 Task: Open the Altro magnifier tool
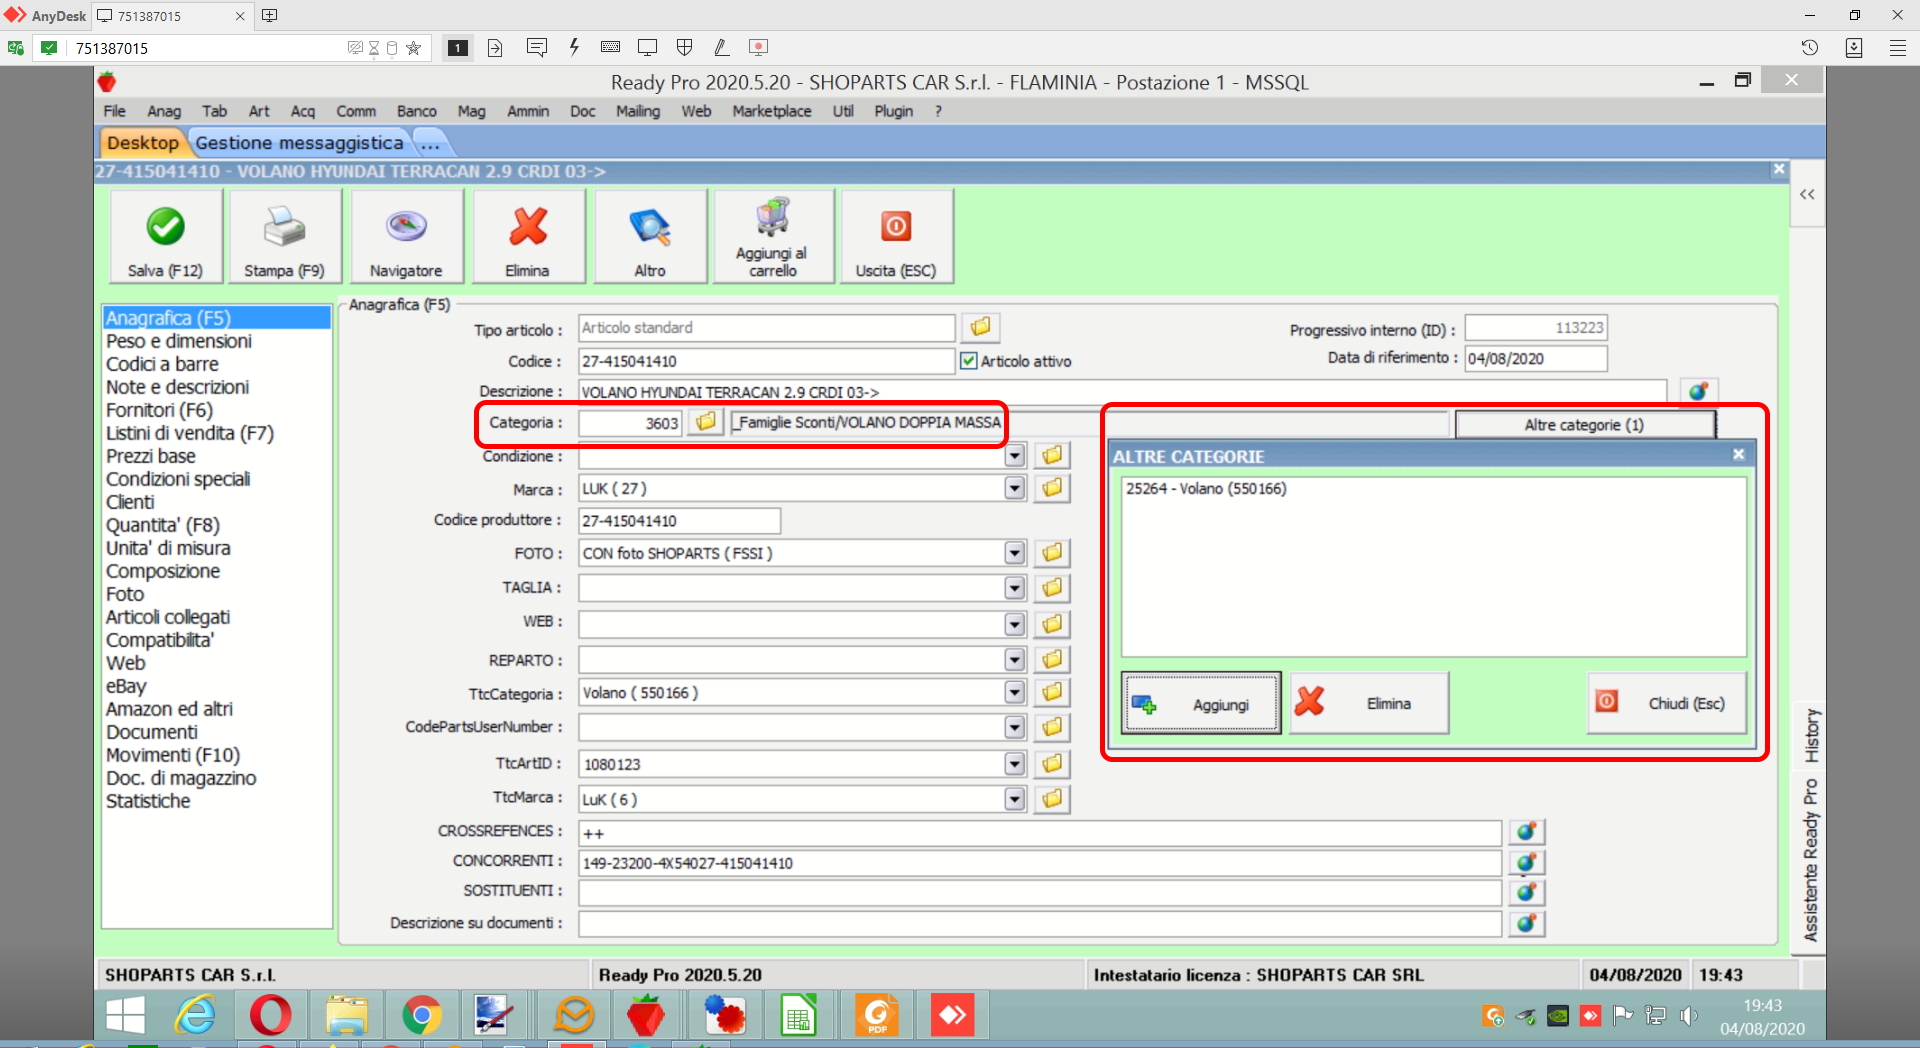650,237
